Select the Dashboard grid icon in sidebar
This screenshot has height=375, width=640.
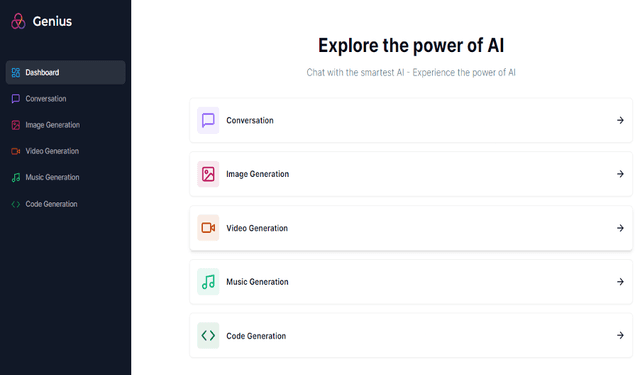[x=16, y=73]
